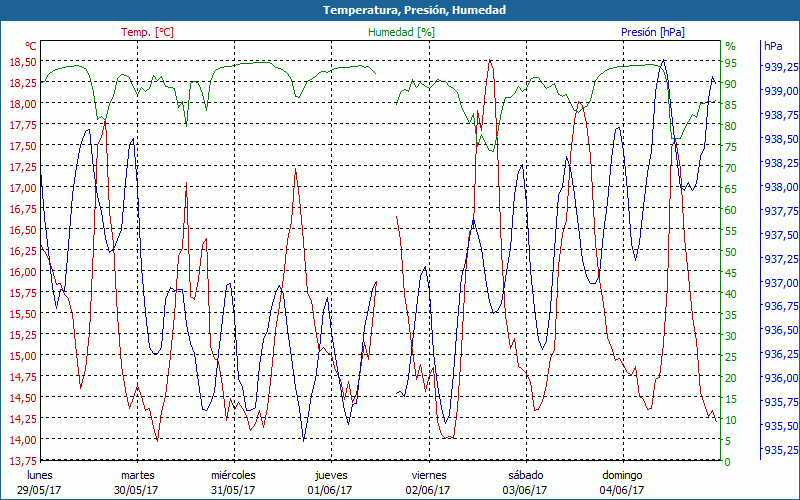Pick the viernes 02/06/17 date label
Image resolution: width=800 pixels, height=500 pixels.
coord(428,482)
